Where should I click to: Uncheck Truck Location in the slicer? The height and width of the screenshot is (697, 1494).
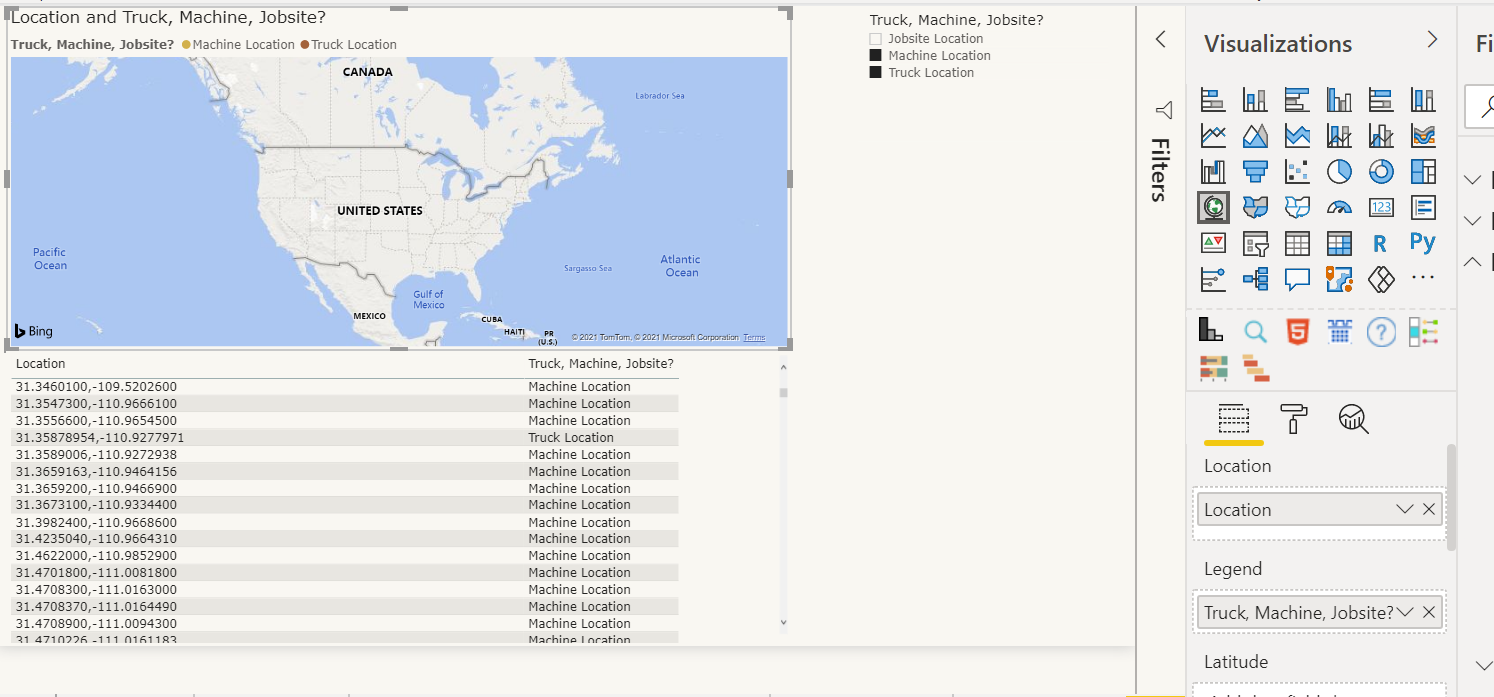pos(876,73)
